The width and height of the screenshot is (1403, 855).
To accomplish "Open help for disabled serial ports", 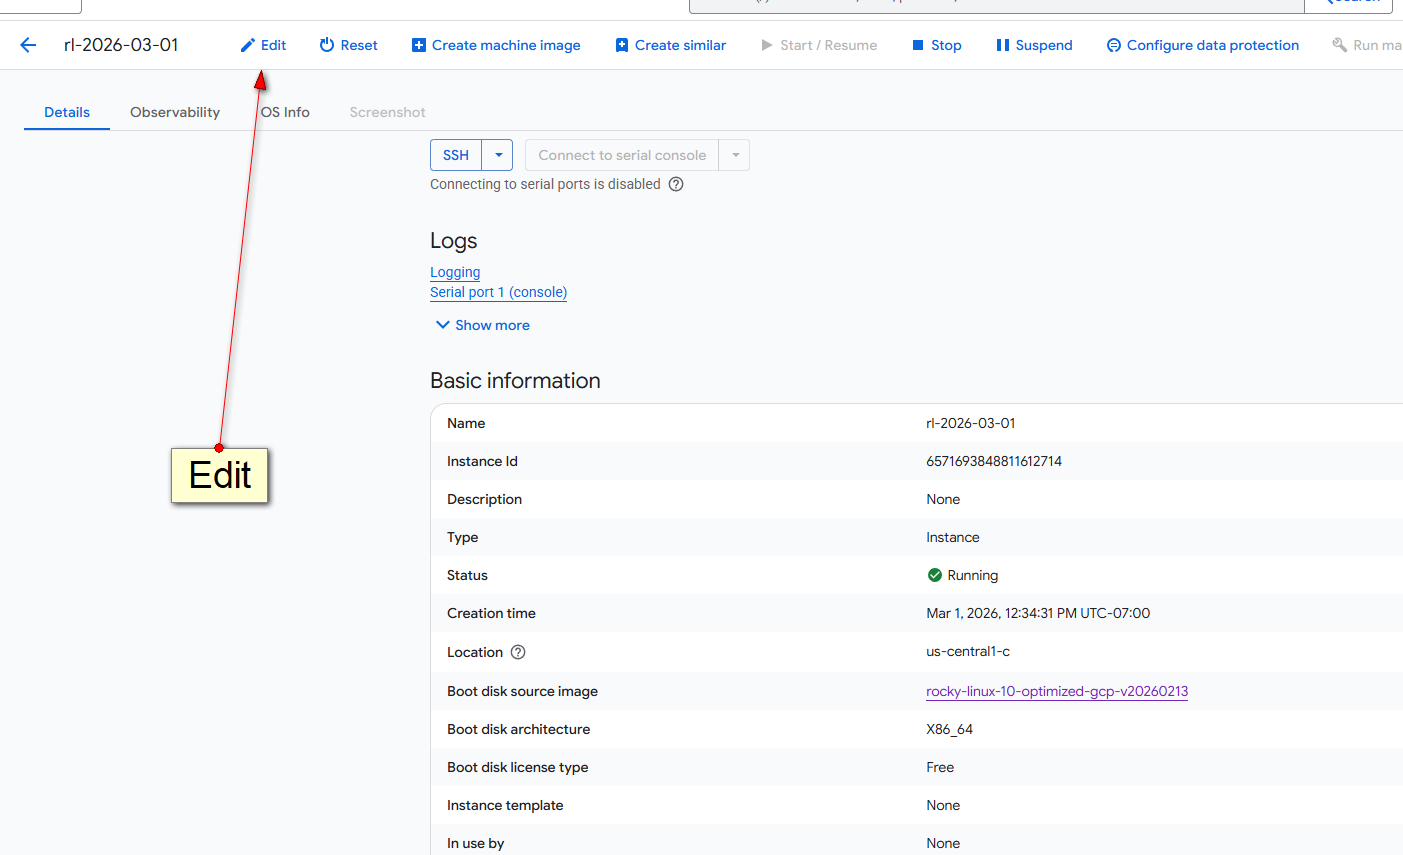I will tap(676, 184).
